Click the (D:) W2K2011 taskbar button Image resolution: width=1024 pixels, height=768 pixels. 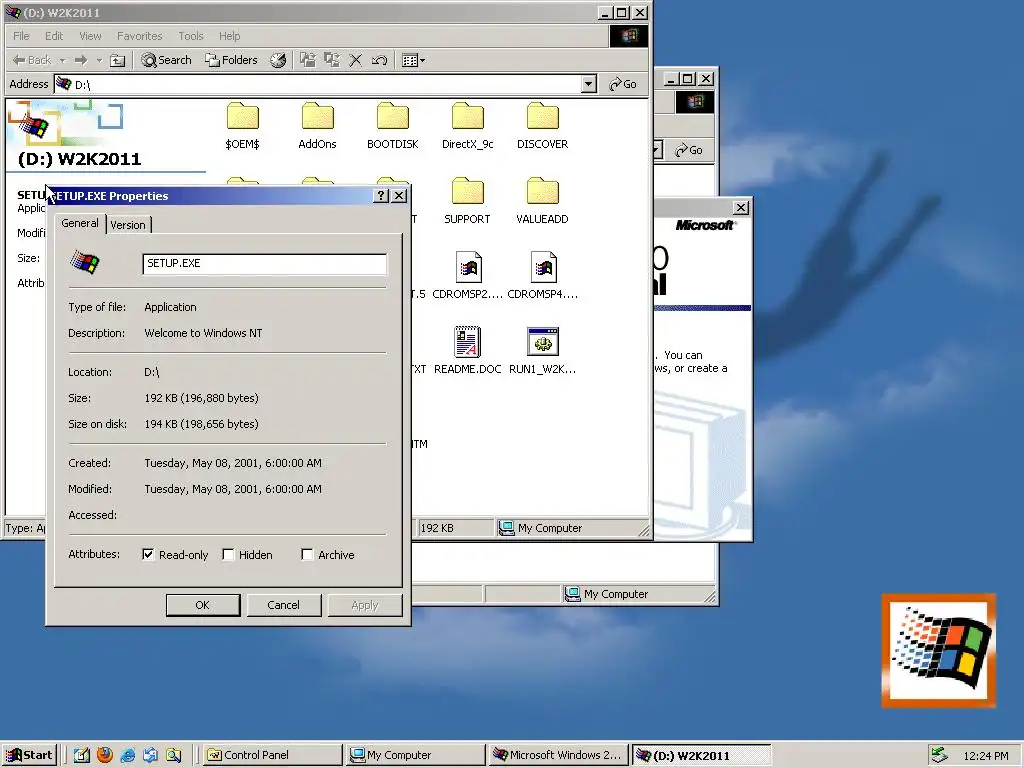pos(701,755)
